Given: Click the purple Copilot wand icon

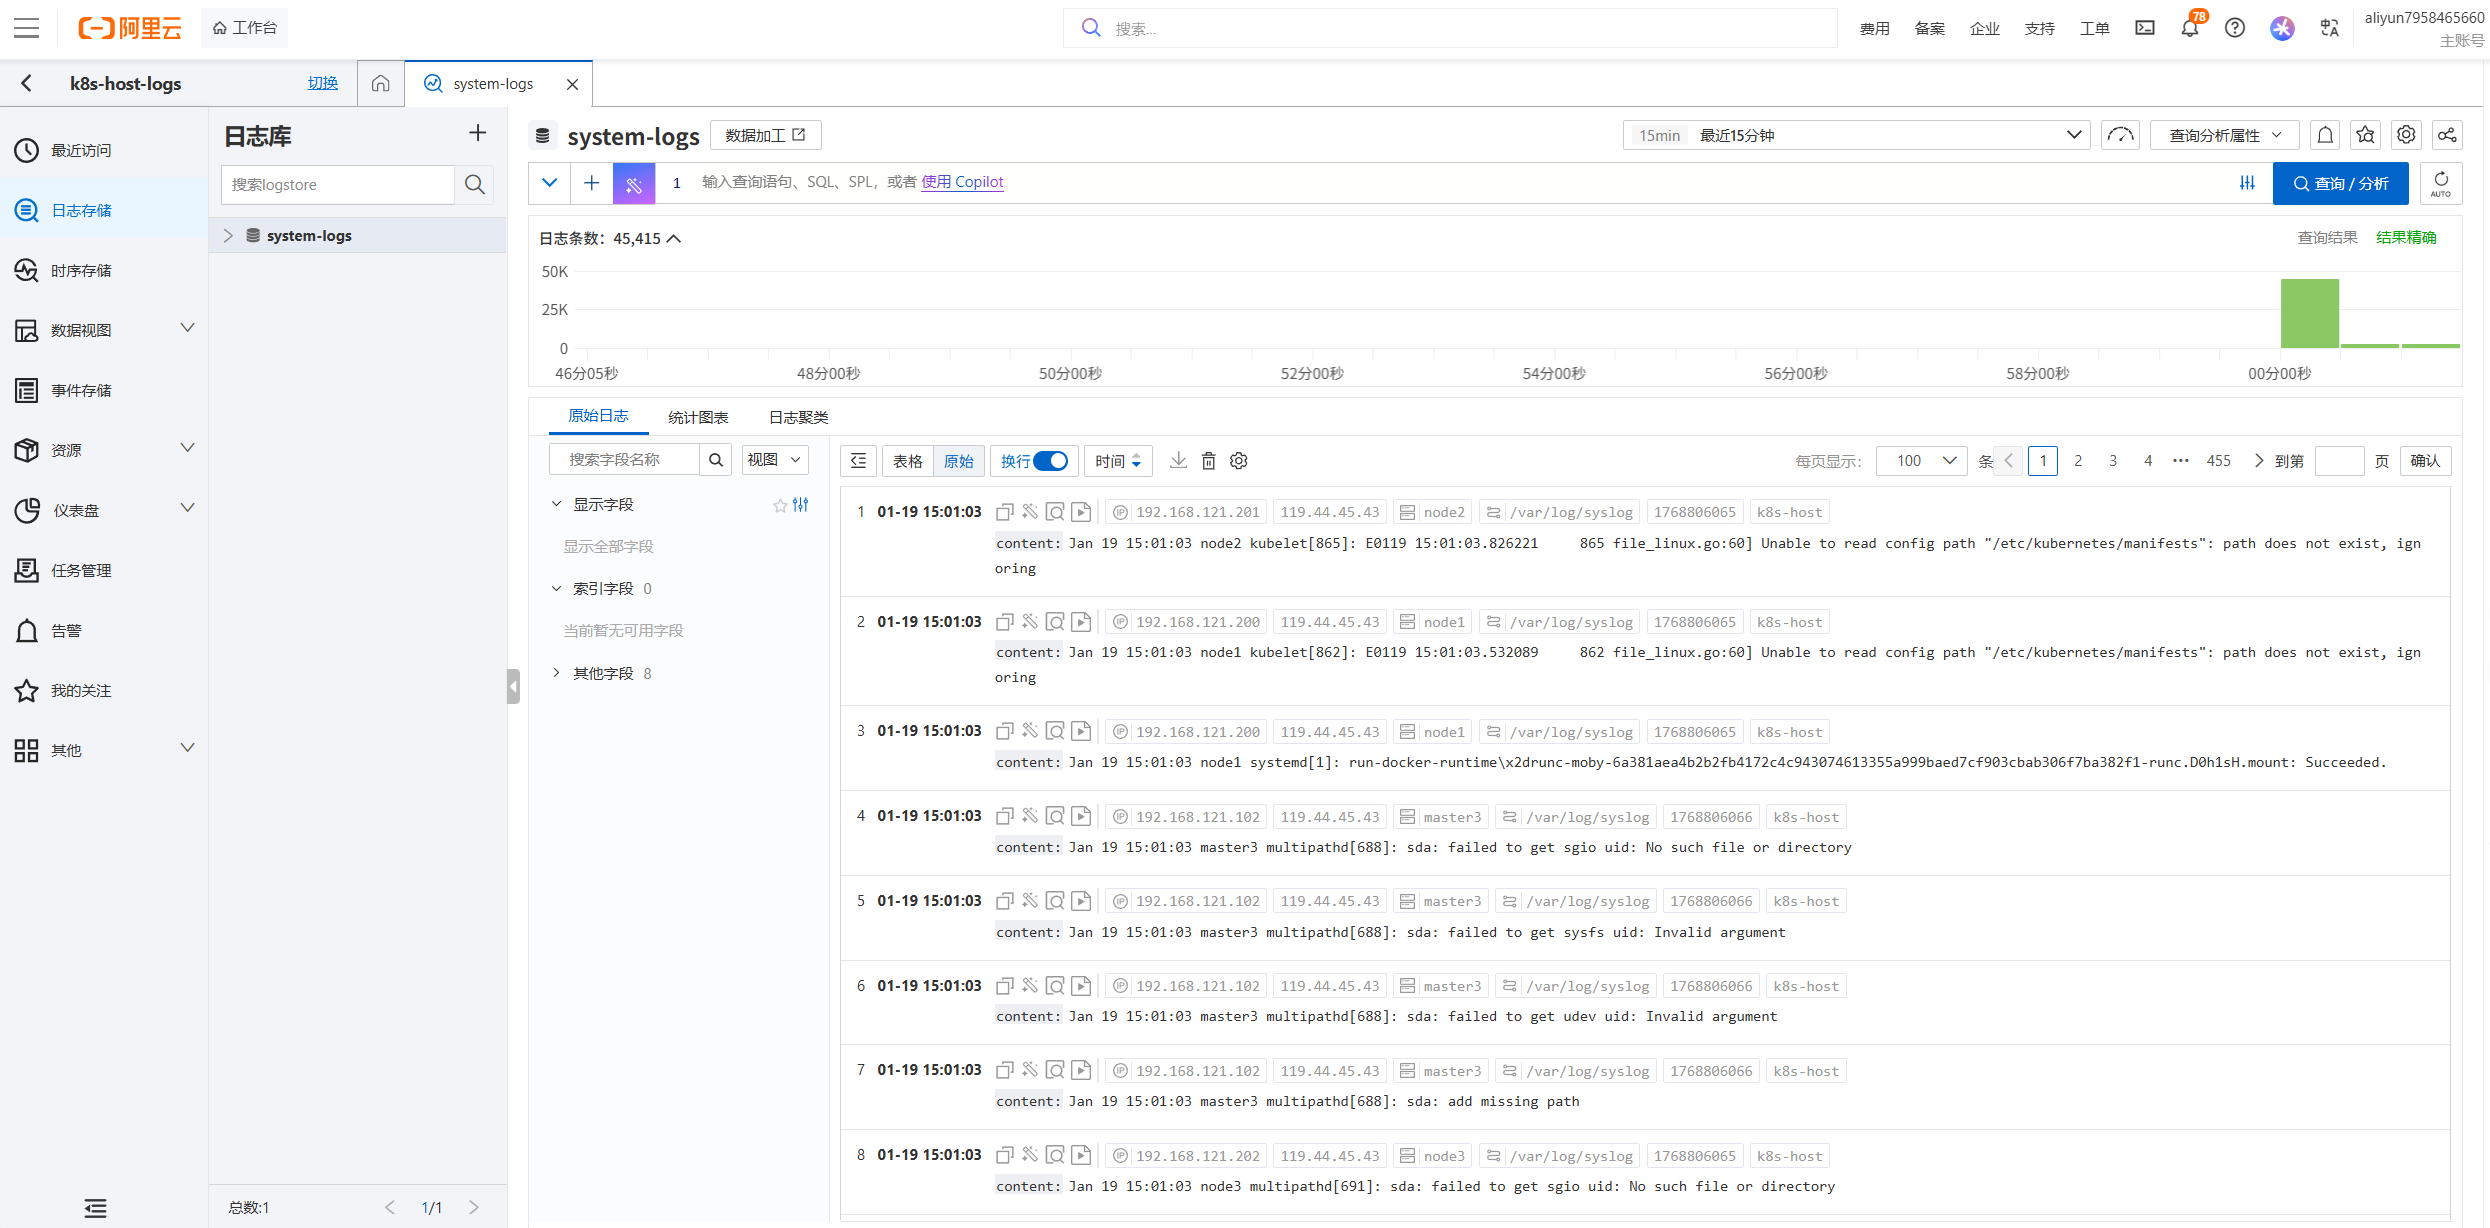Looking at the screenshot, I should [x=634, y=183].
